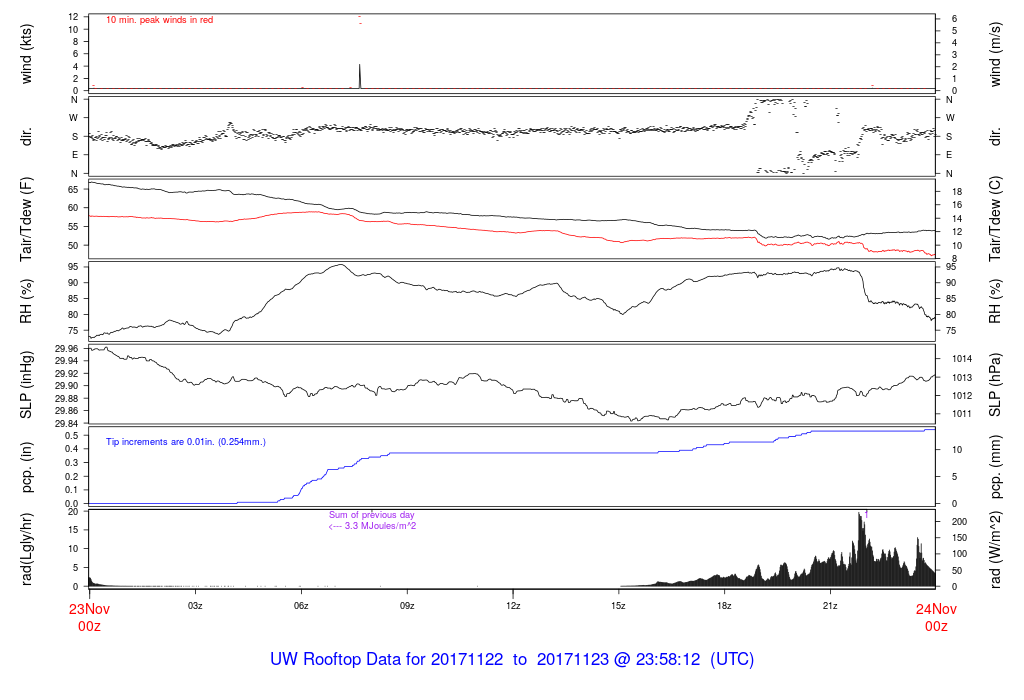Click the '200' W/m^2 tick label

pos(959,522)
